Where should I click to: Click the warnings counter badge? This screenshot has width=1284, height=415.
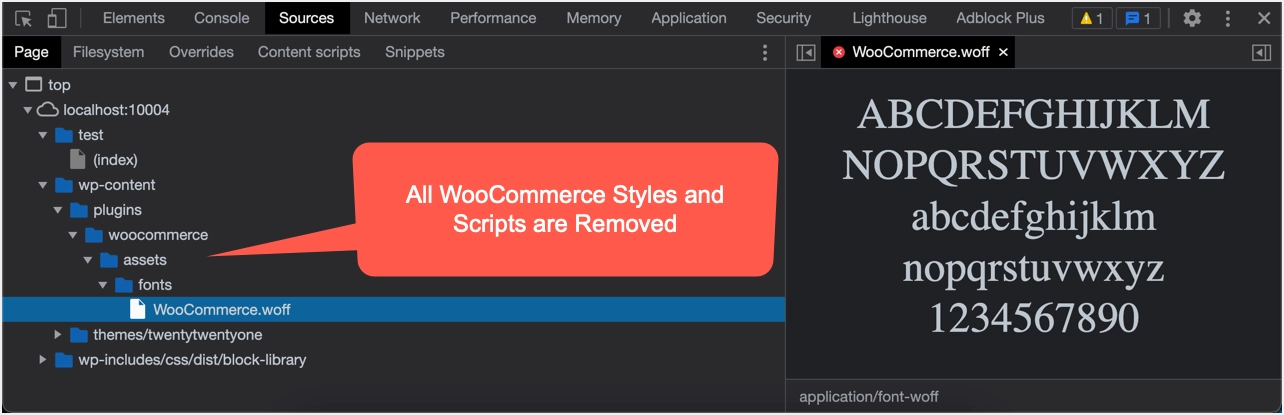coord(1092,18)
